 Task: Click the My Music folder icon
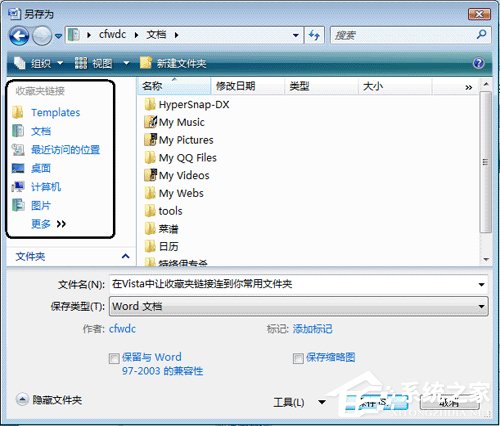[150, 122]
